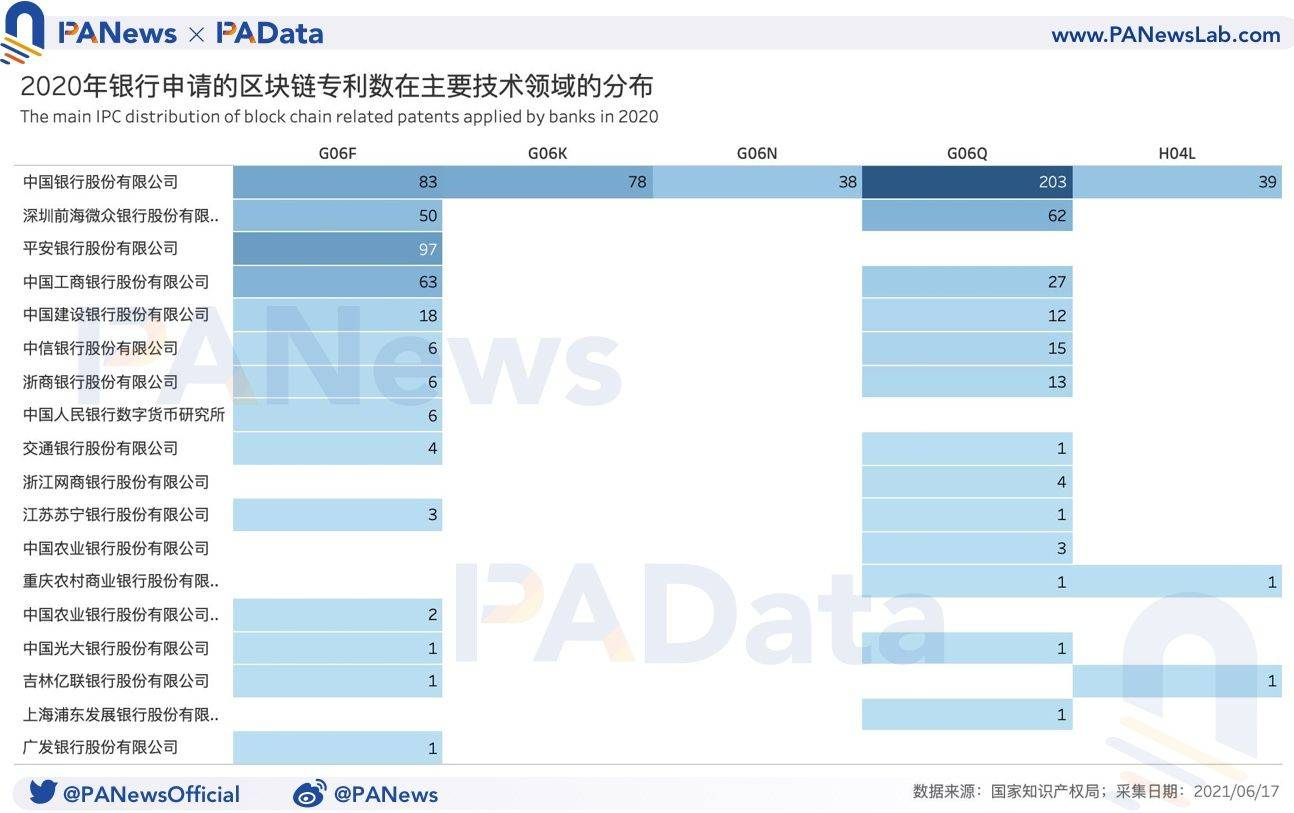Click the 83 cell for 中国银行 G06F
The width and height of the screenshot is (1294, 813).
pyautogui.click(x=338, y=182)
